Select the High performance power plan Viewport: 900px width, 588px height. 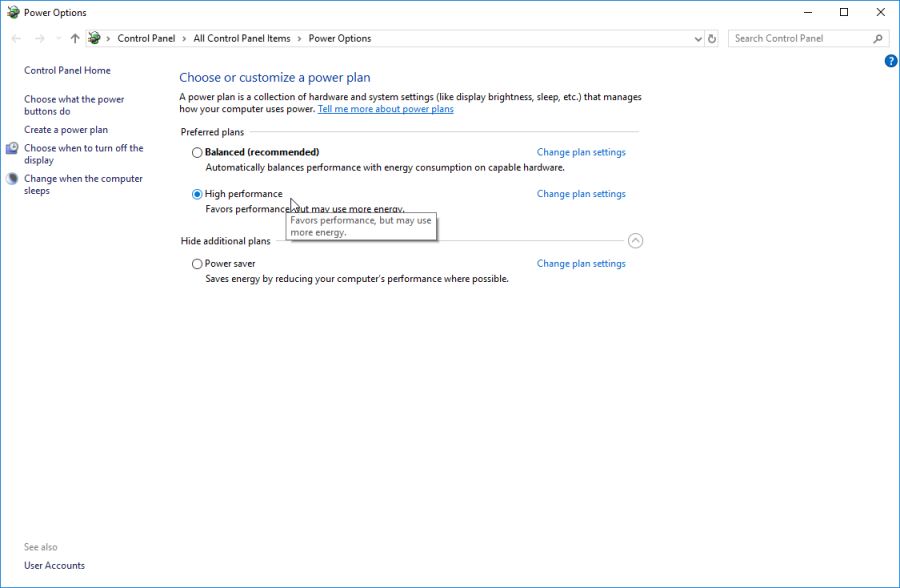[x=197, y=194]
